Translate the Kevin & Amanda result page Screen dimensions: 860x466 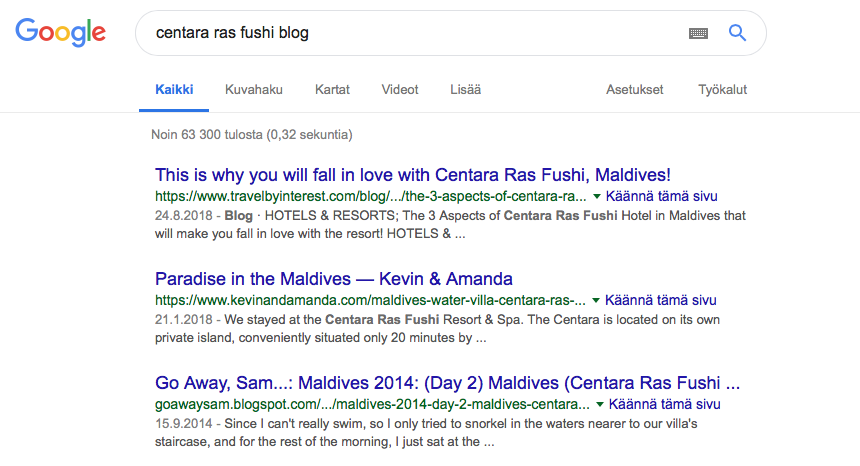pyautogui.click(x=662, y=300)
